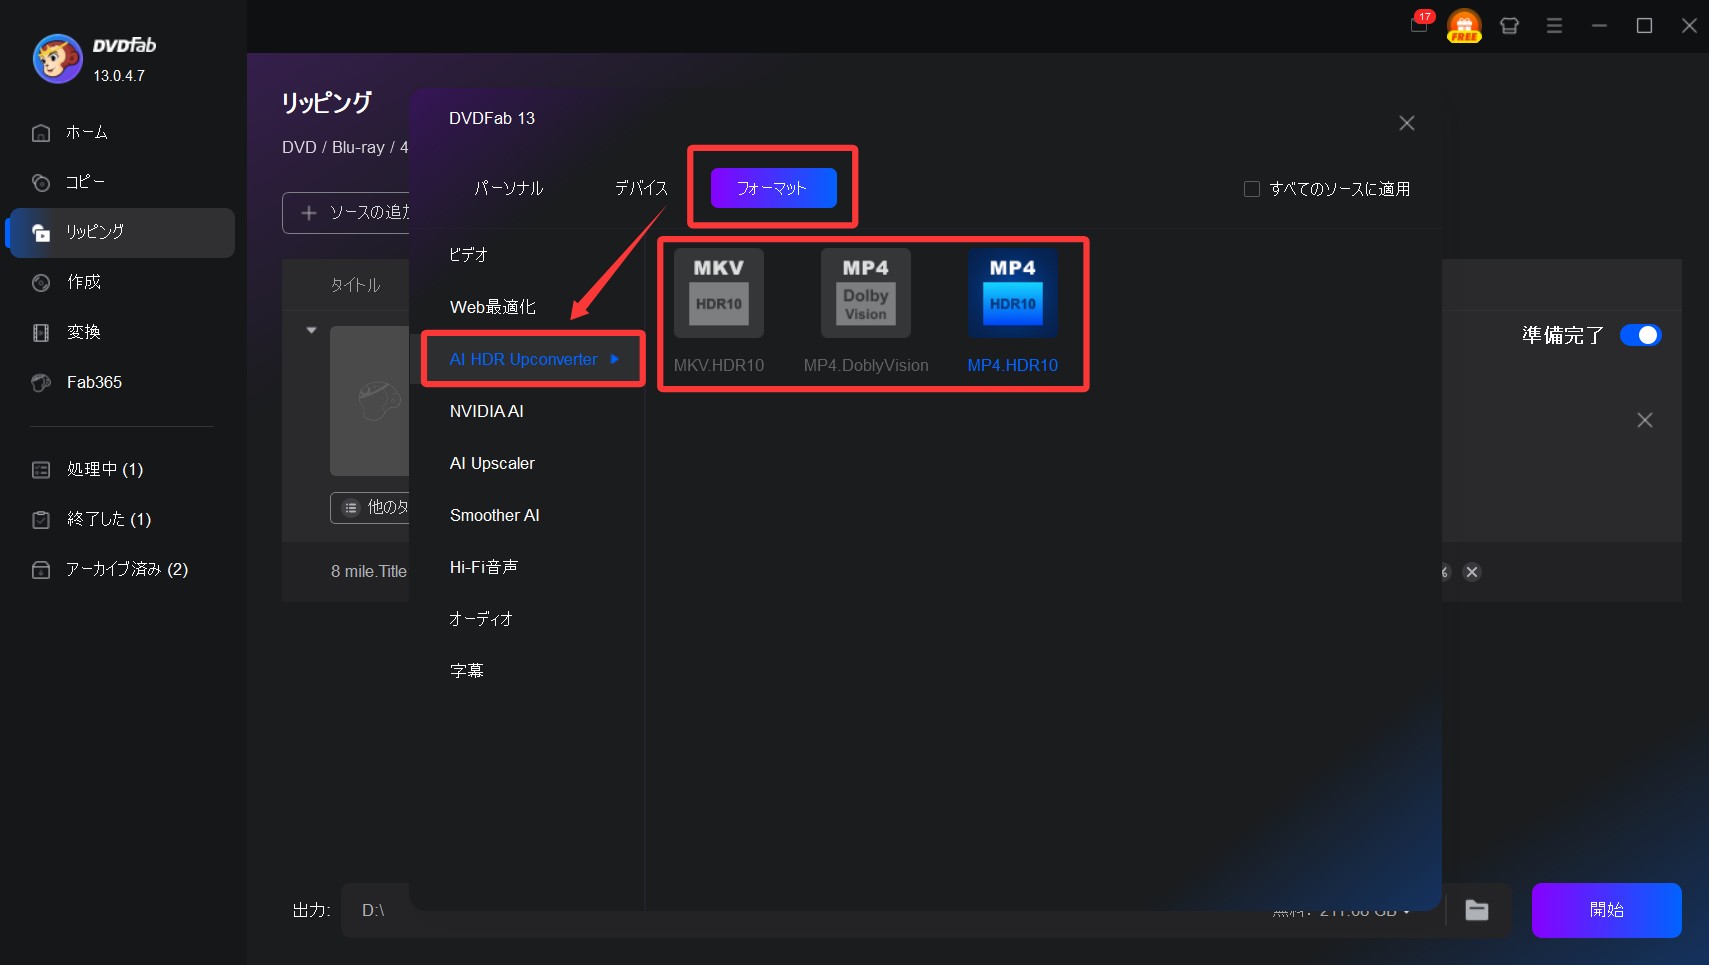
Task: Go to ホーム in the sidebar
Action: [x=122, y=133]
